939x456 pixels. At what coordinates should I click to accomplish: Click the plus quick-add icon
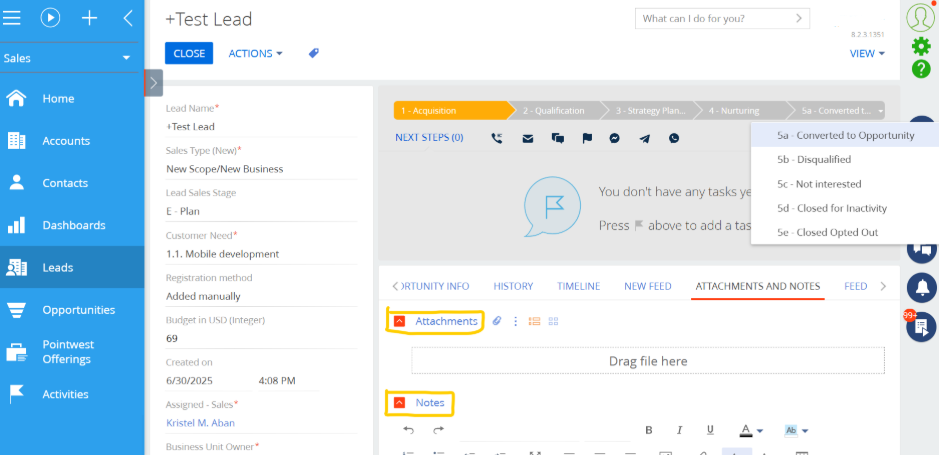click(x=89, y=19)
